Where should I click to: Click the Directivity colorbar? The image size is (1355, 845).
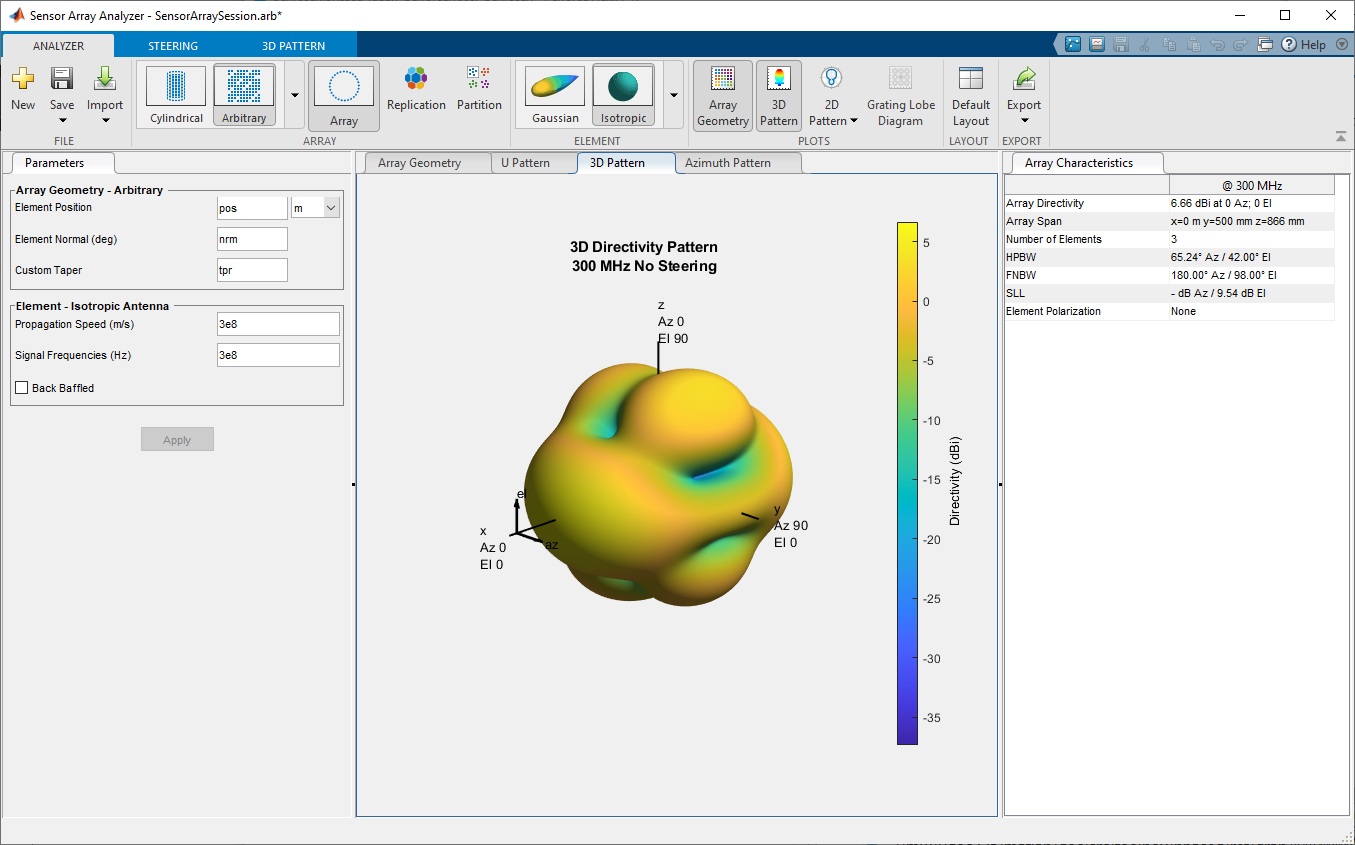click(907, 483)
